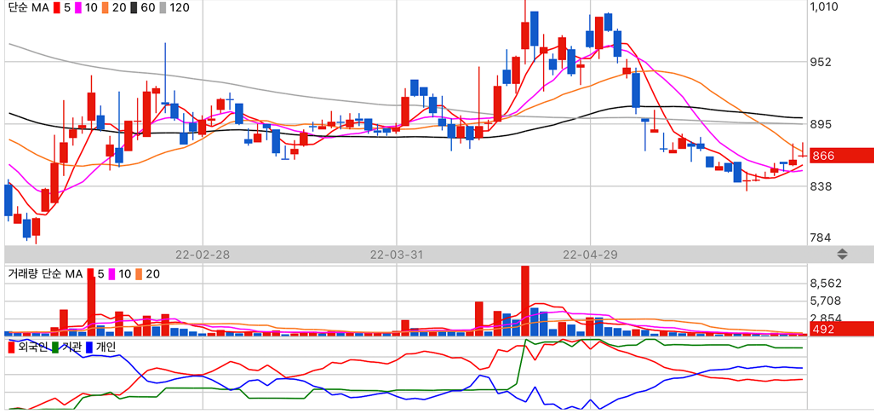Click the 8,562 volume axis label
This screenshot has height=415, width=874.
click(x=826, y=283)
